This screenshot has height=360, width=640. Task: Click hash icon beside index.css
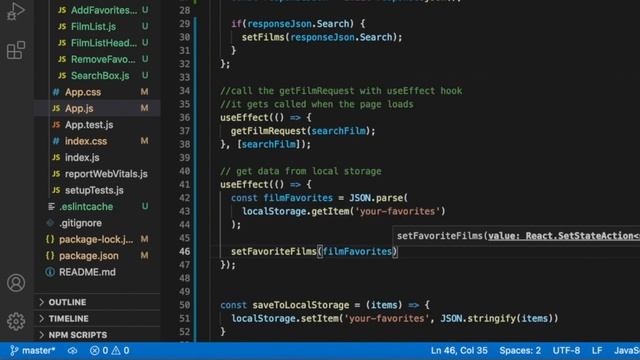click(56, 141)
